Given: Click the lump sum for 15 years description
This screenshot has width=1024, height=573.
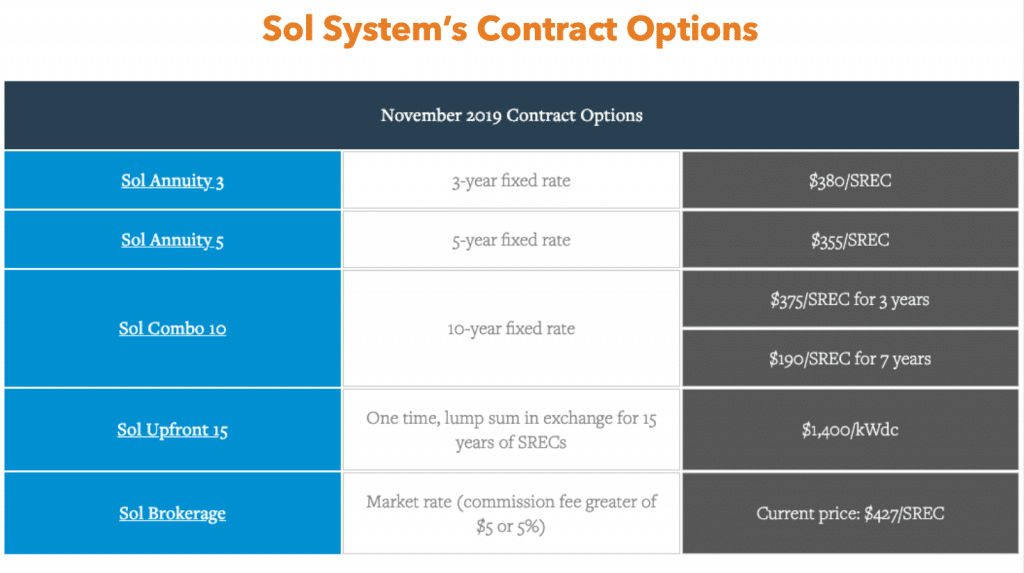Looking at the screenshot, I should 511,430.
